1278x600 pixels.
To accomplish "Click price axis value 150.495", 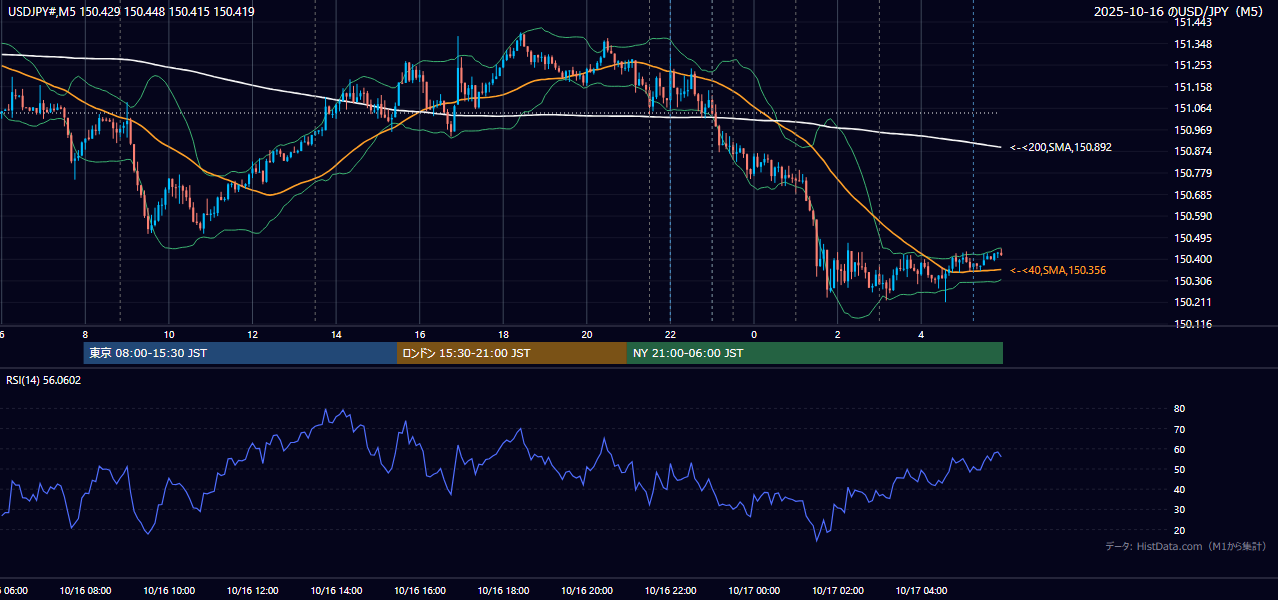I will pos(1194,238).
